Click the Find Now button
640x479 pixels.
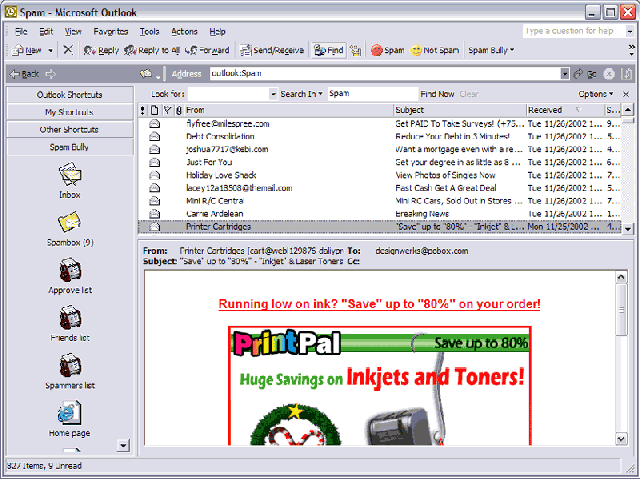point(437,94)
